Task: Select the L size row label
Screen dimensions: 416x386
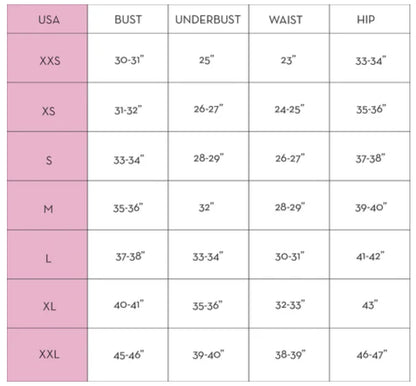Action: point(48,258)
